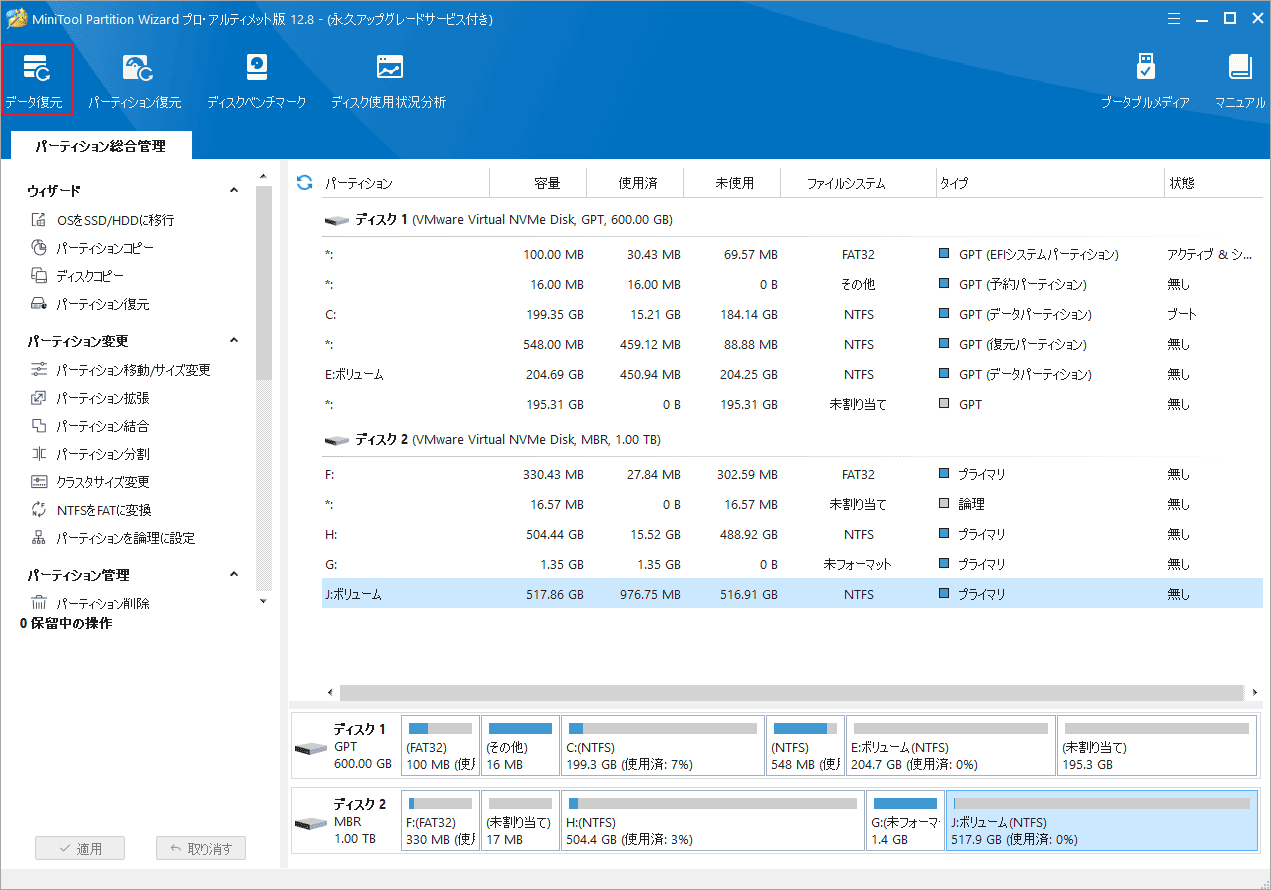Click the refresh icon beside パーティション header
Viewport: 1271px width, 890px height.
pos(305,183)
